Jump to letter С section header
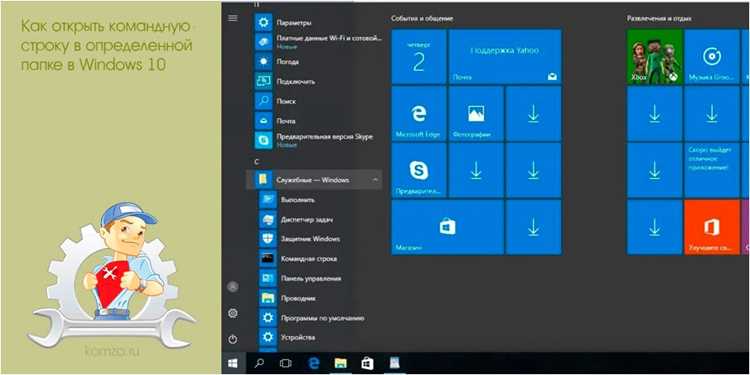Screen dimensions: 750x375 [257, 161]
